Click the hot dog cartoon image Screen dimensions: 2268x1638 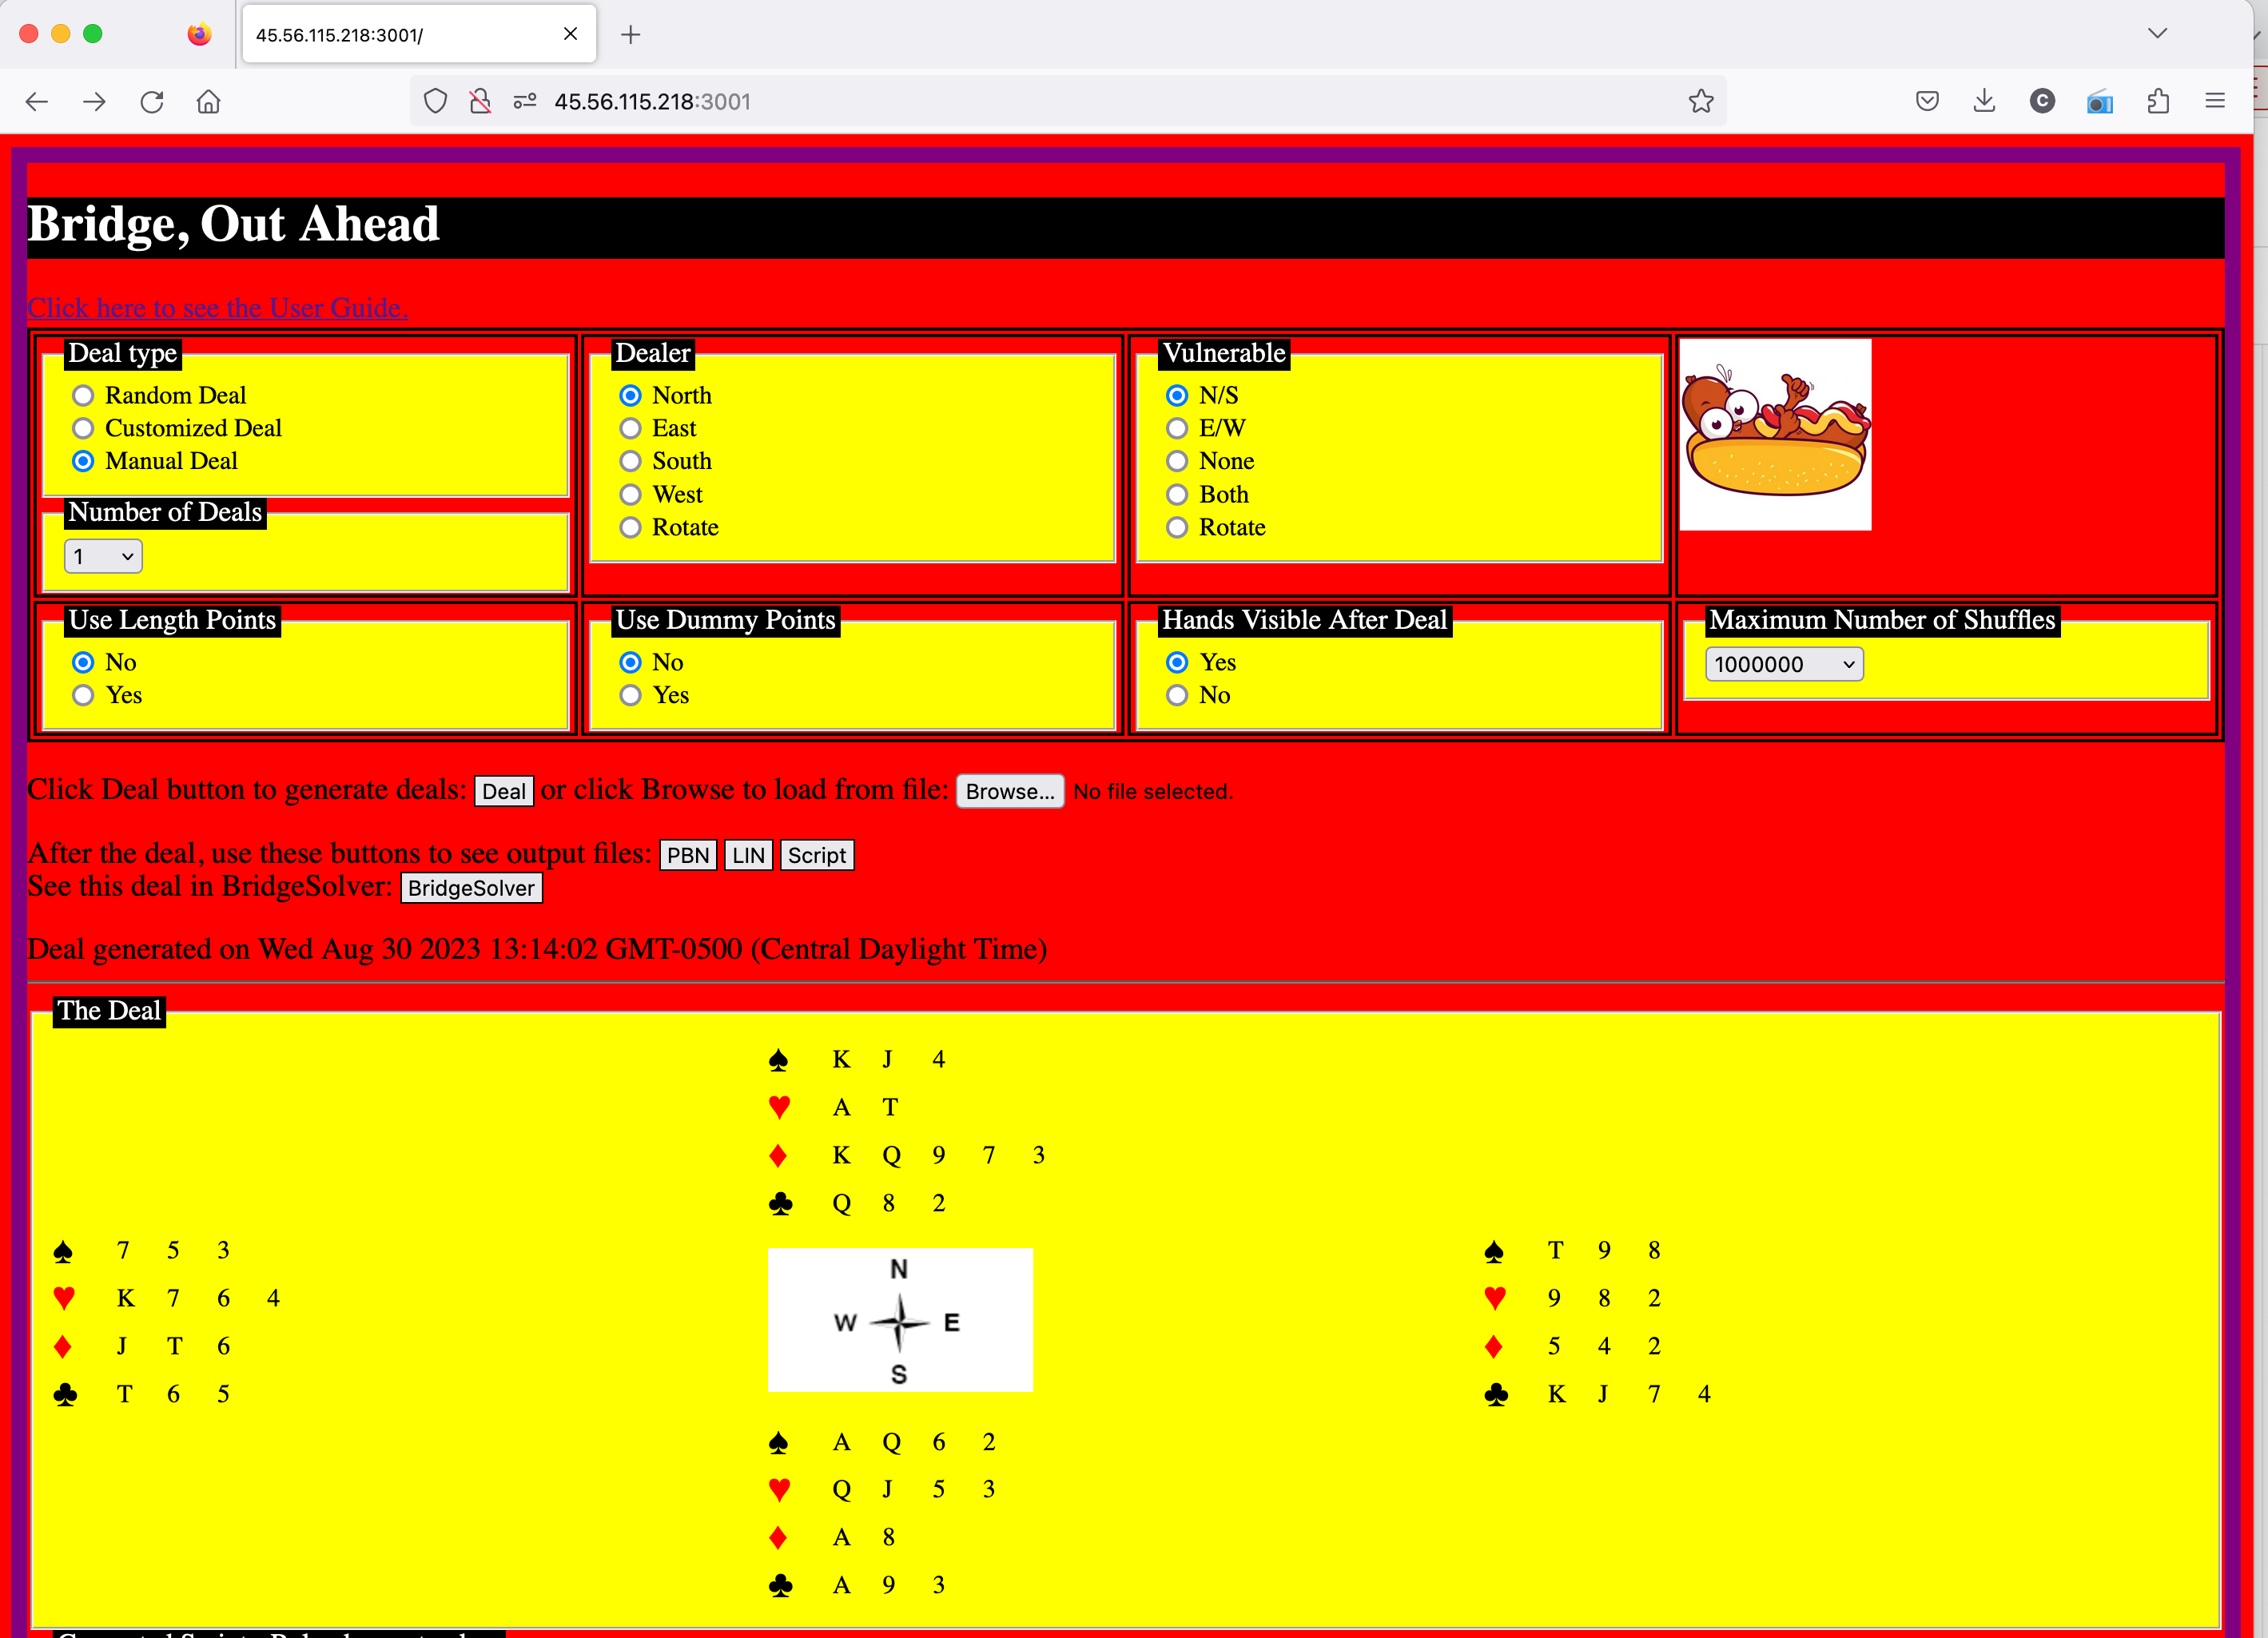[x=1775, y=435]
